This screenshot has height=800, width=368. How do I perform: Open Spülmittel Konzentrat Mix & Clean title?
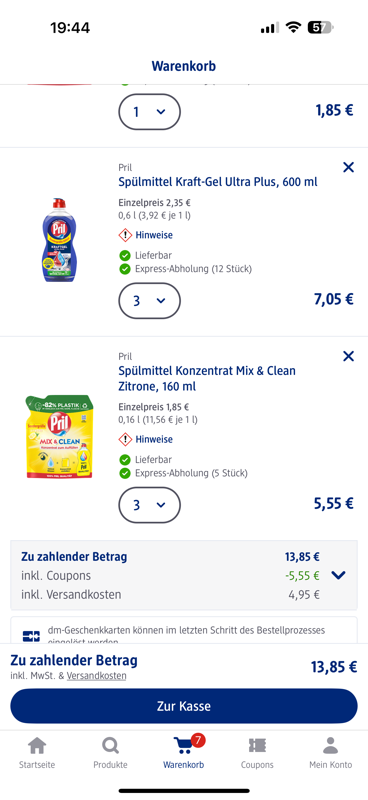pos(207,379)
